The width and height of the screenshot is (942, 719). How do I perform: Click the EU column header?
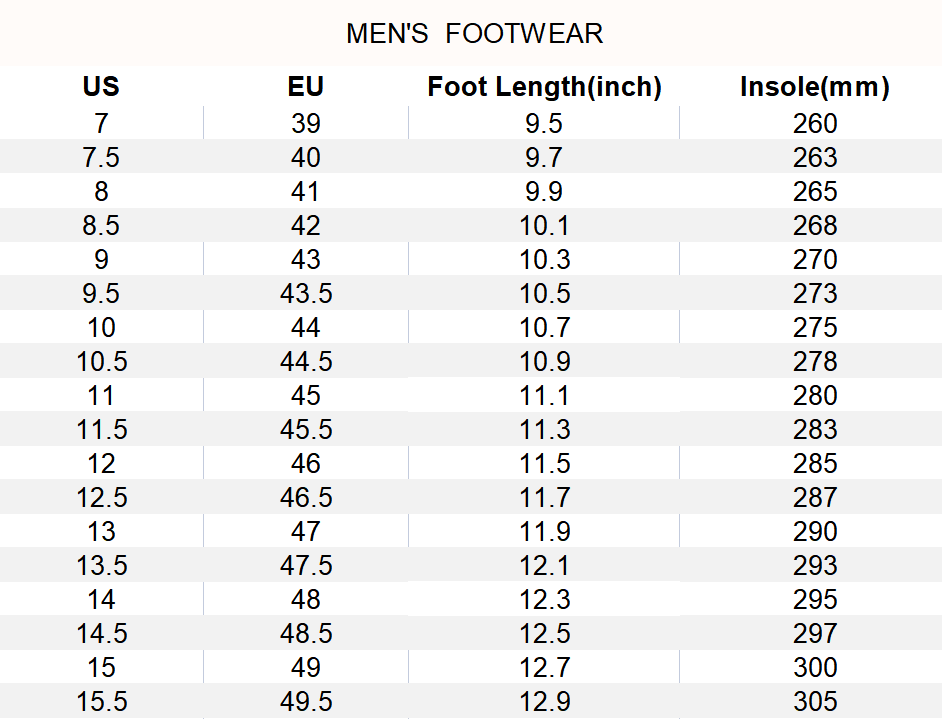click(305, 87)
